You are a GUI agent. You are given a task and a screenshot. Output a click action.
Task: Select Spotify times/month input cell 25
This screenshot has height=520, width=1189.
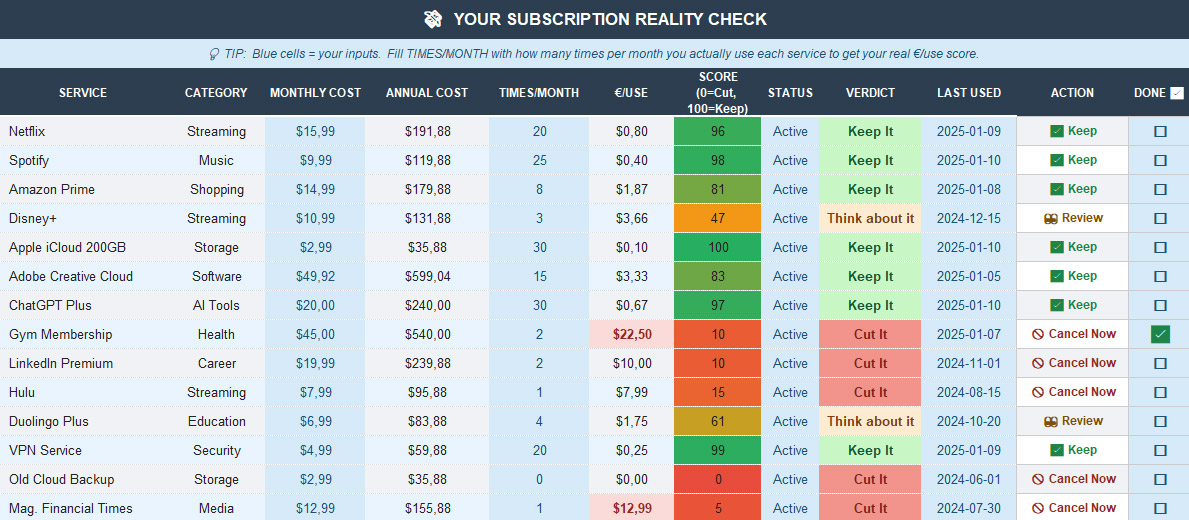click(539, 161)
